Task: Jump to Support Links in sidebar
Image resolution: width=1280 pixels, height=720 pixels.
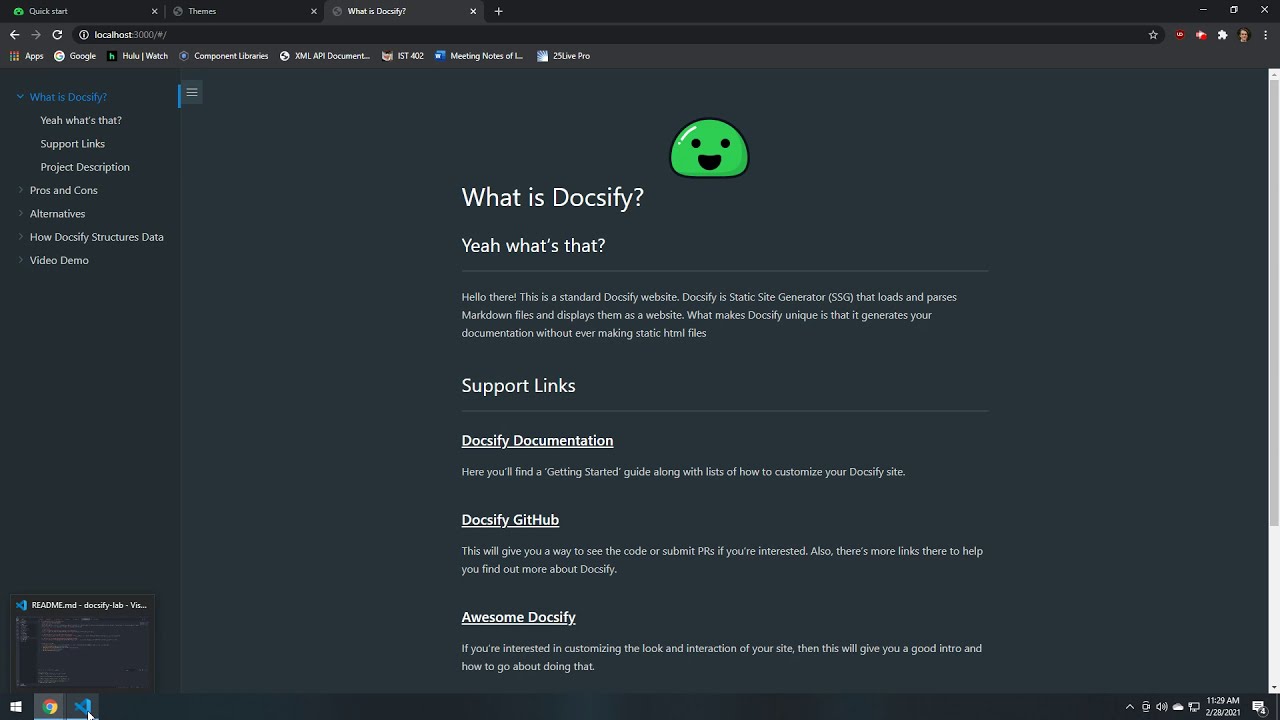Action: coord(72,144)
